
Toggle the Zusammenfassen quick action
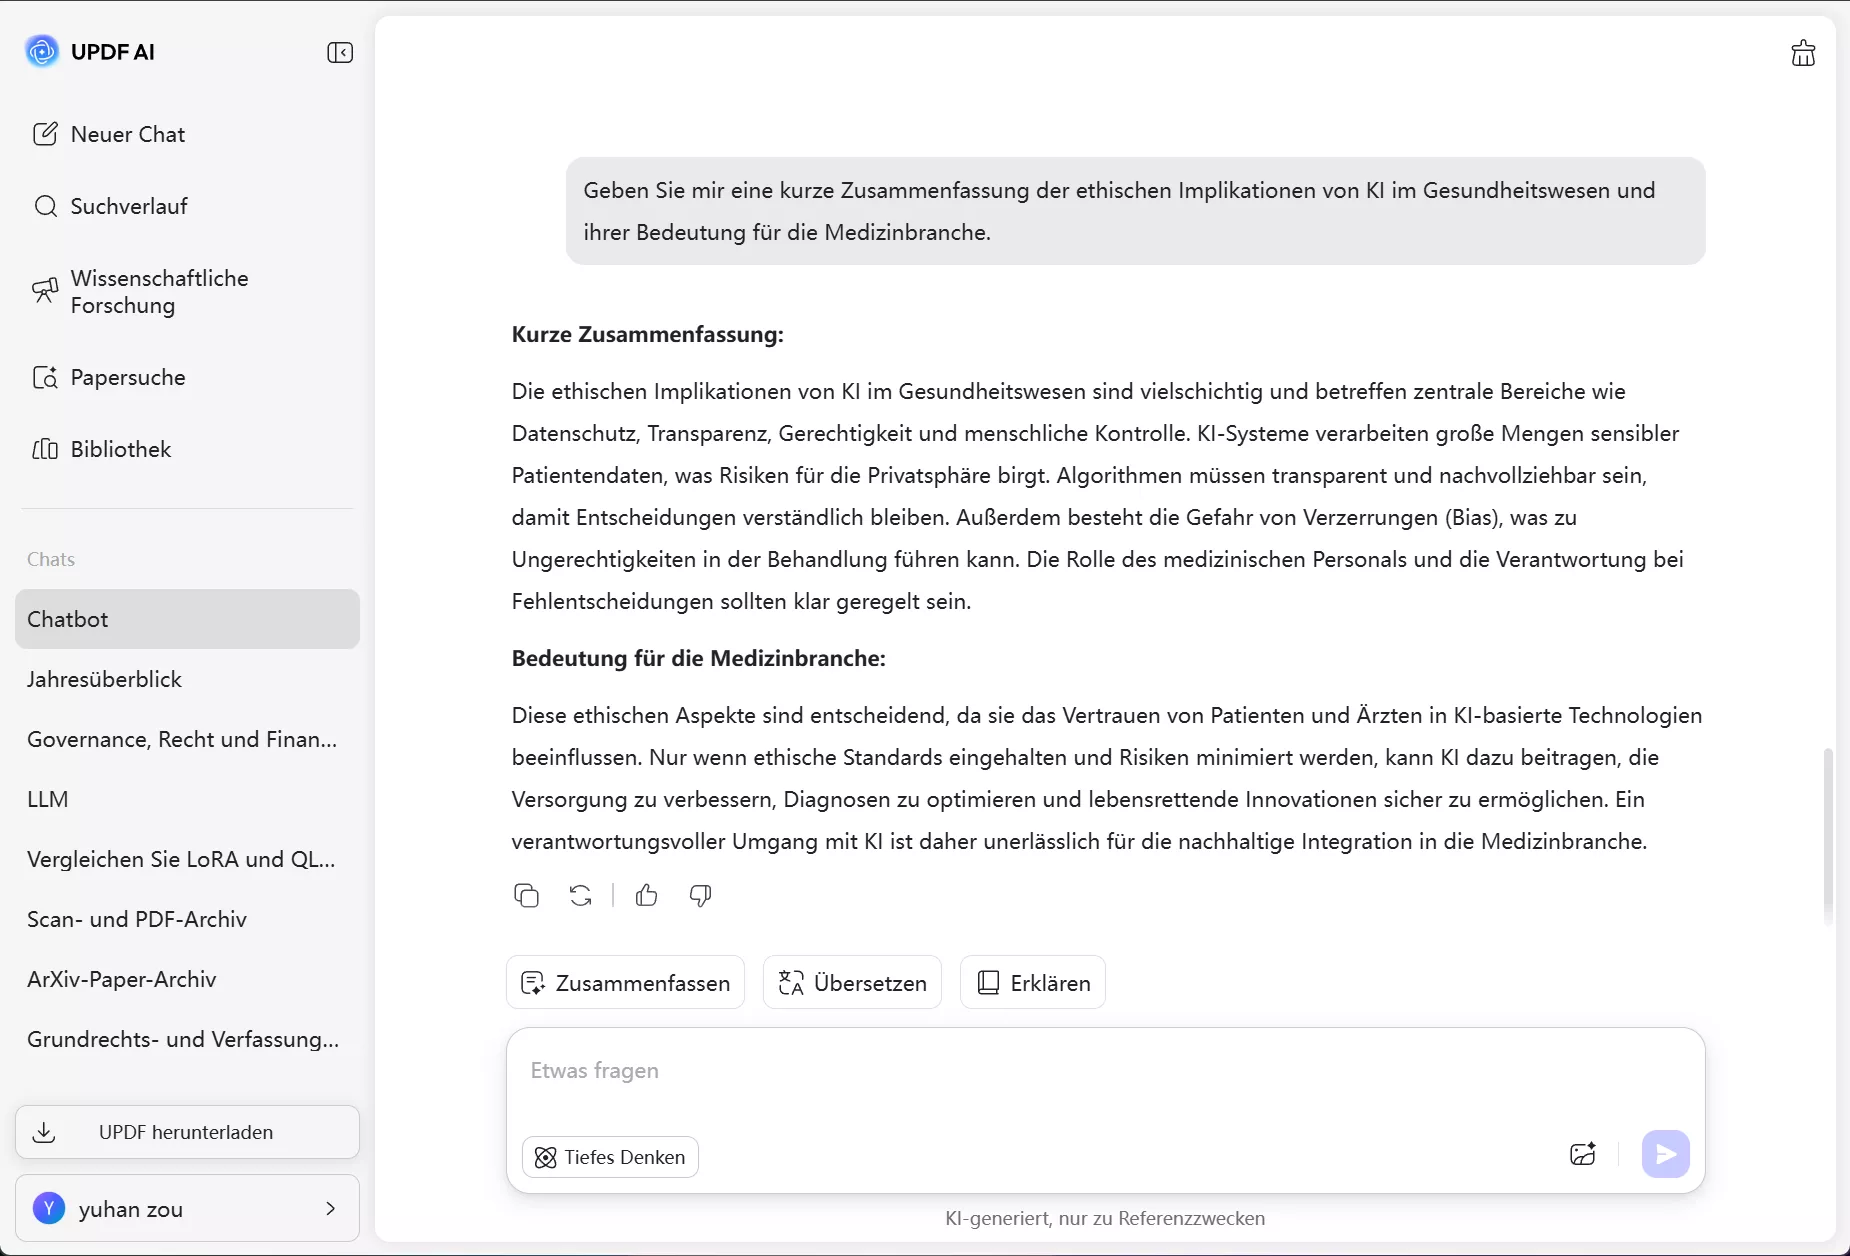(625, 982)
